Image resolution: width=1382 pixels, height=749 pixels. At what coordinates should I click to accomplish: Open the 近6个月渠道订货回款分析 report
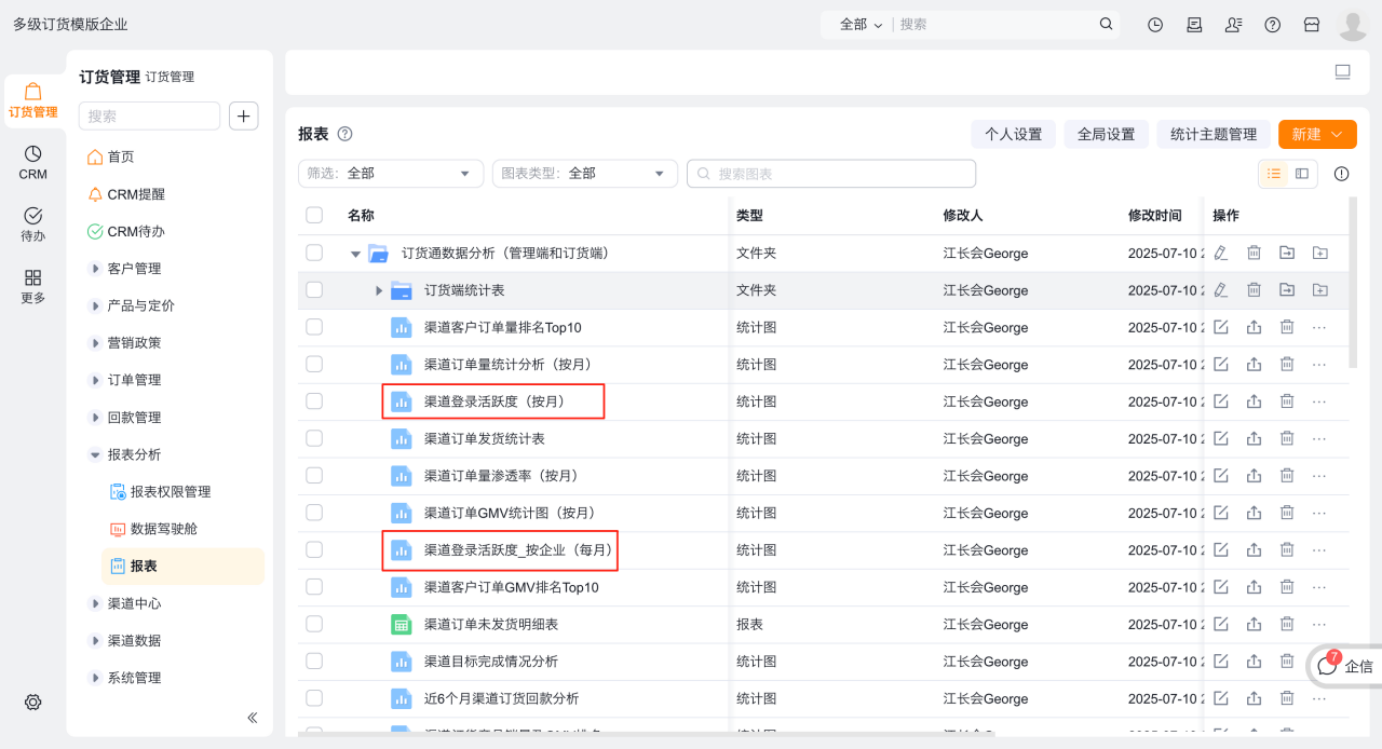click(501, 698)
